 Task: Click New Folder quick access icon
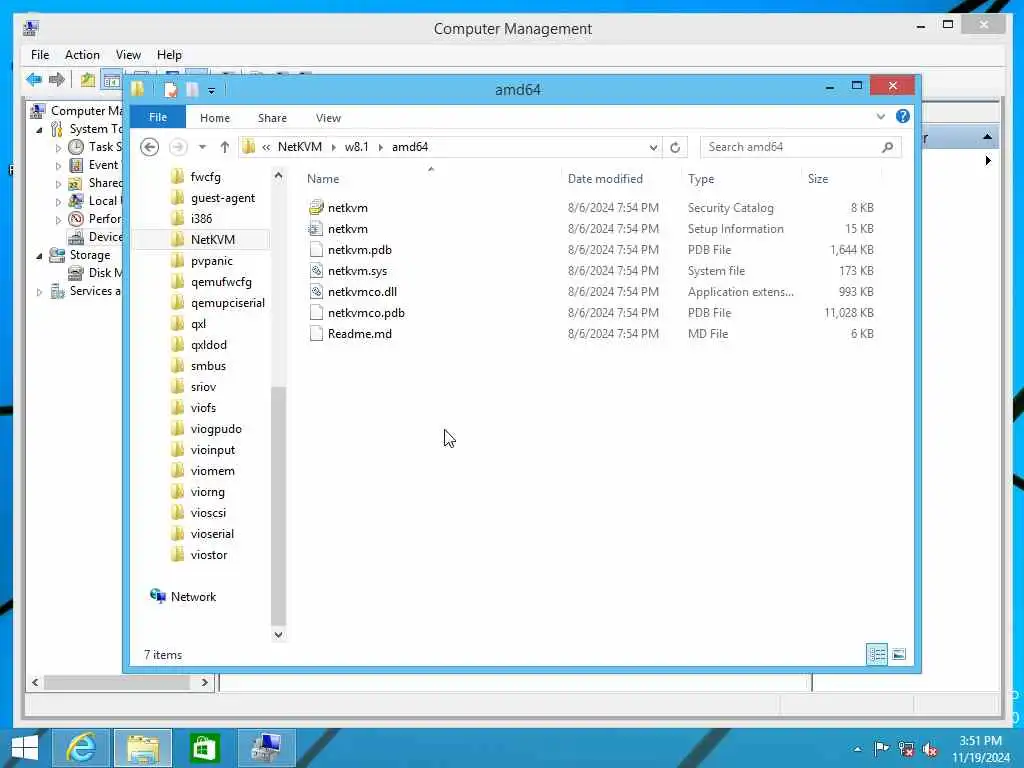pos(192,89)
